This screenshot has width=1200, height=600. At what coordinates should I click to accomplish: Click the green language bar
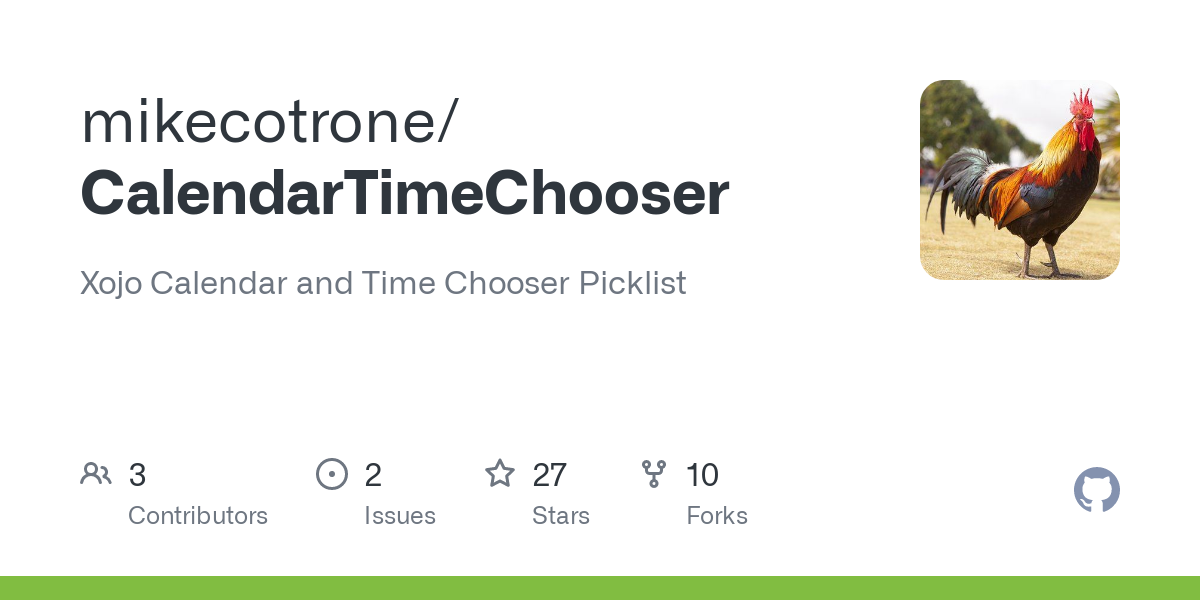point(600,588)
